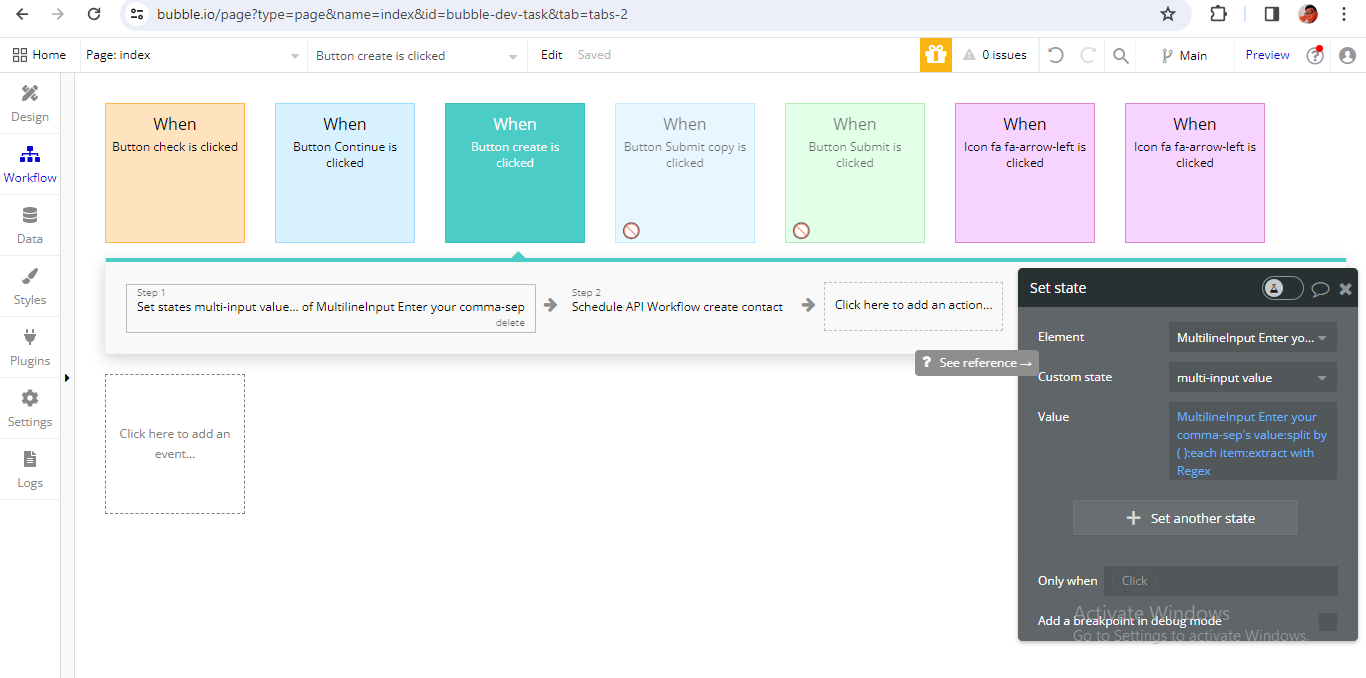Switch to the Plugins tab
The image size is (1366, 678).
(x=30, y=348)
